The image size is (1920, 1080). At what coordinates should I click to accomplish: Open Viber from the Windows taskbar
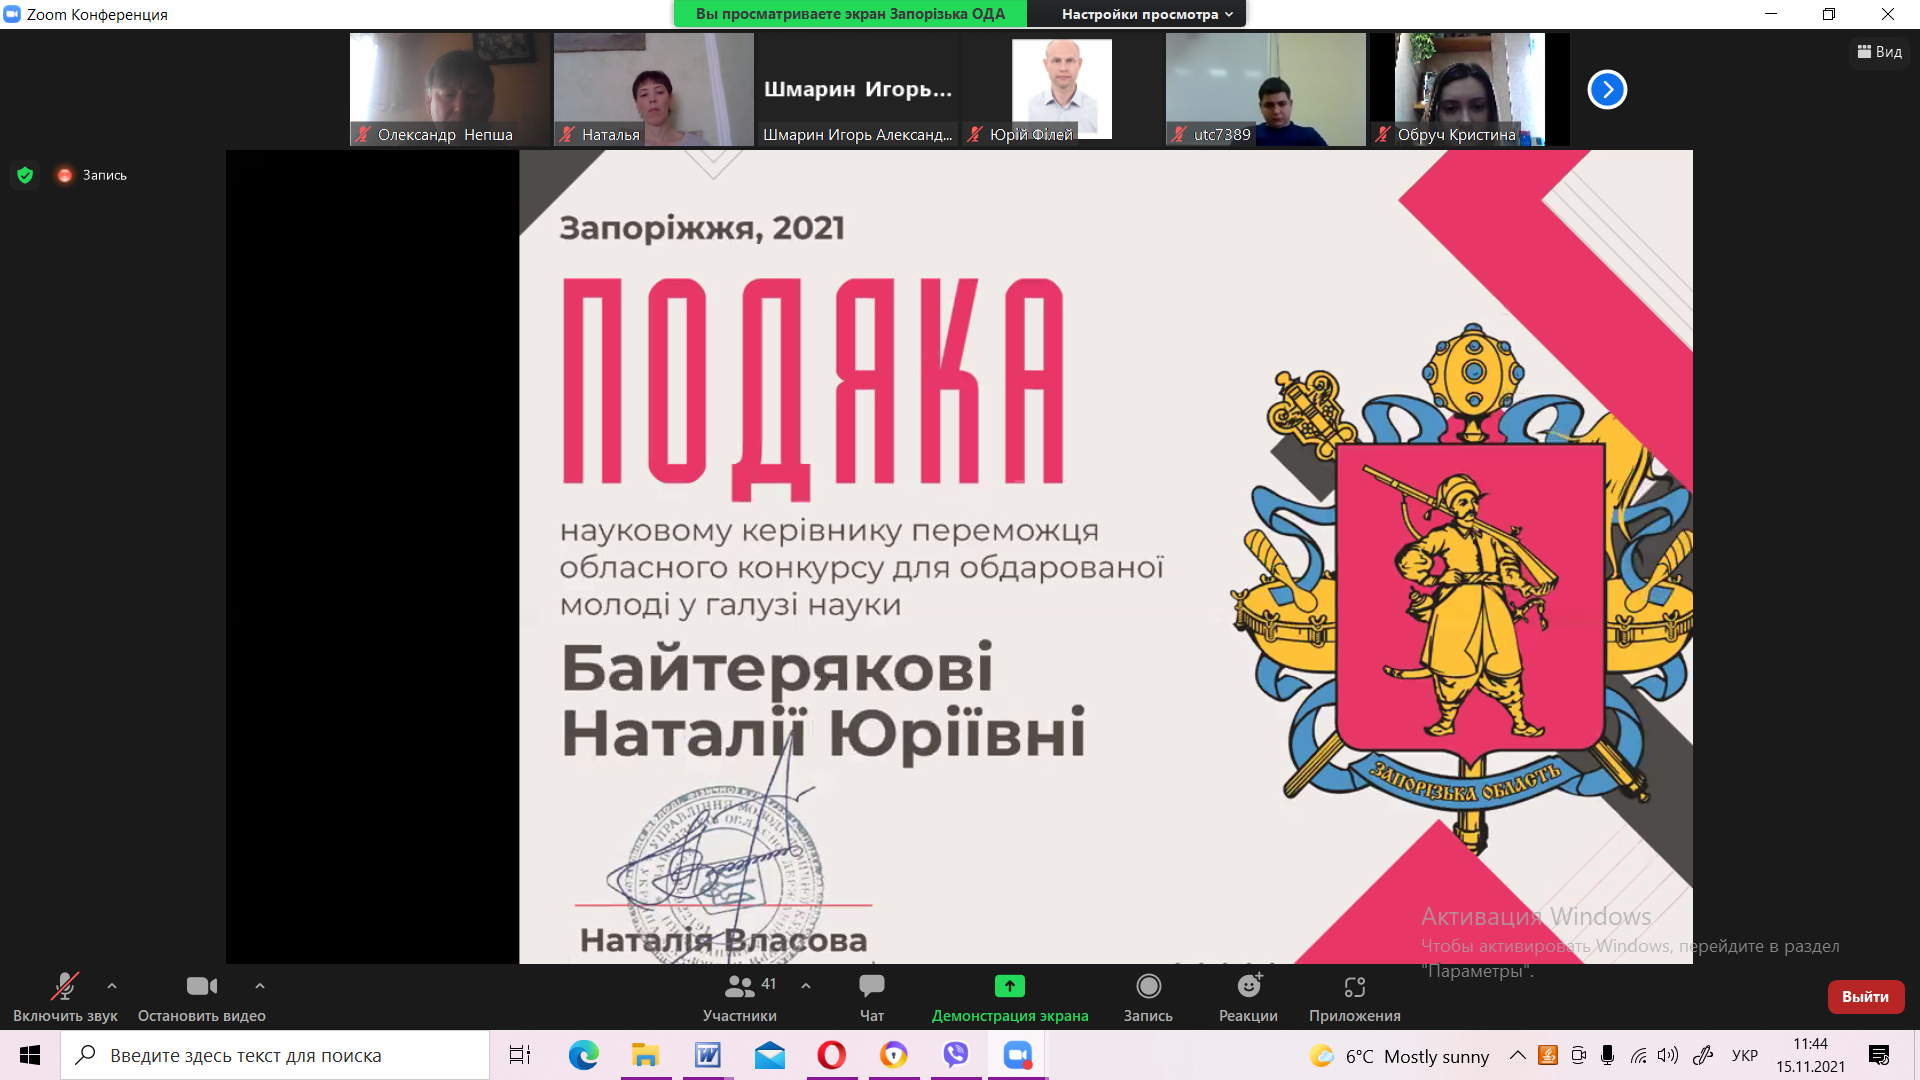[x=956, y=1055]
